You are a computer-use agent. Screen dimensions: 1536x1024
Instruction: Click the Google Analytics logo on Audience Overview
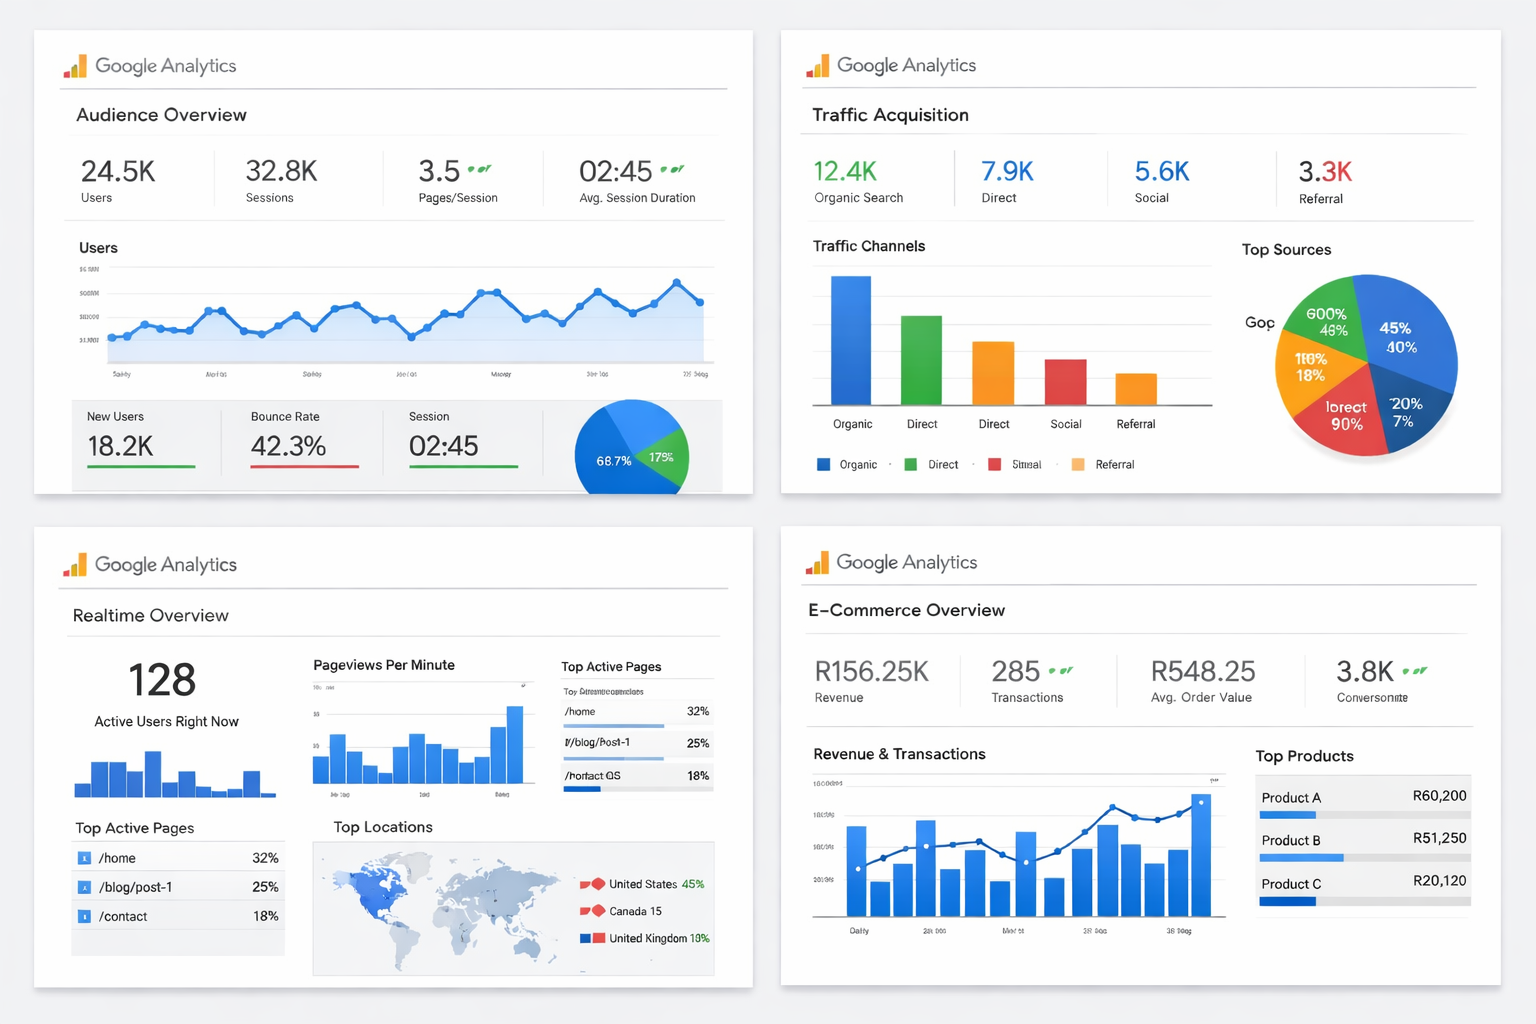pos(150,66)
